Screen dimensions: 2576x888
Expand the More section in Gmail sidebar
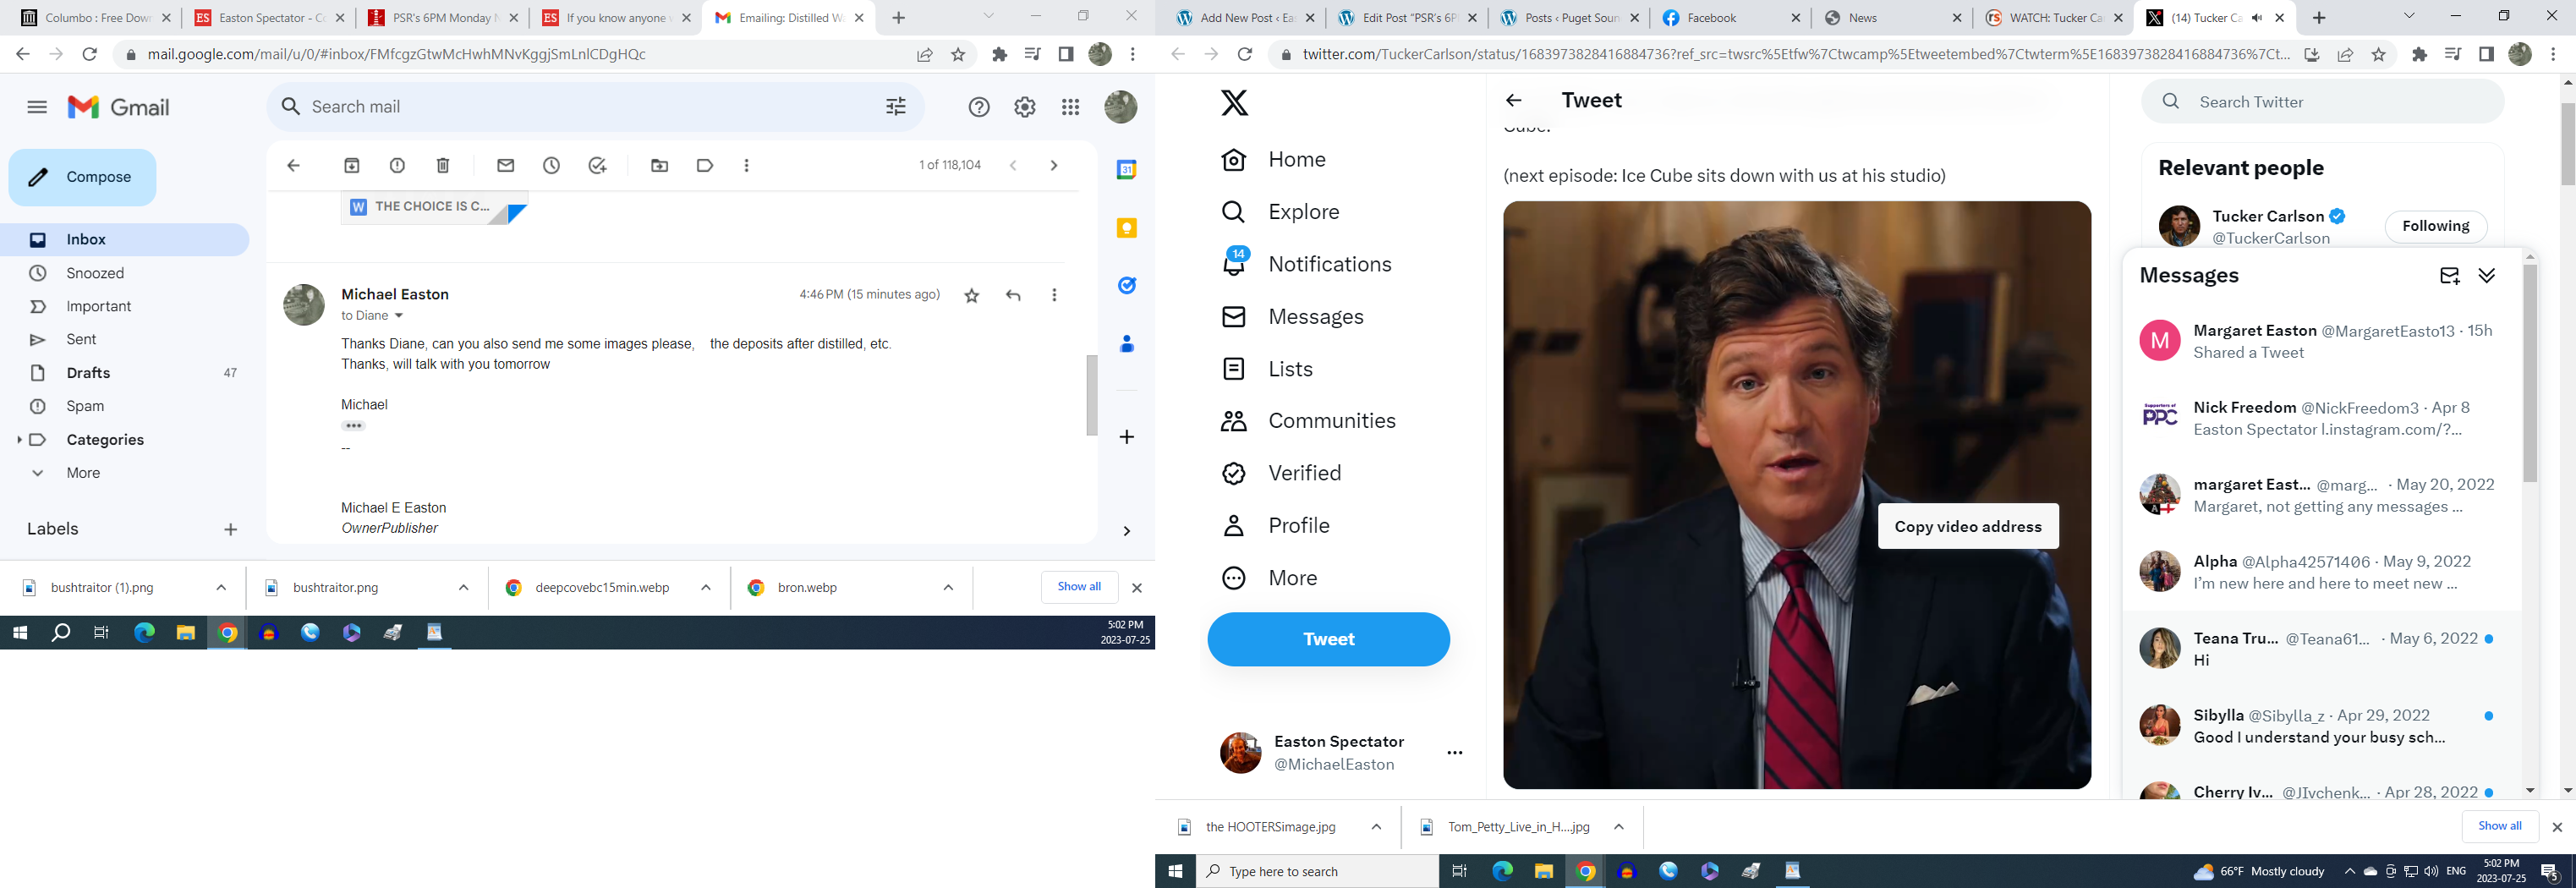pyautogui.click(x=82, y=473)
